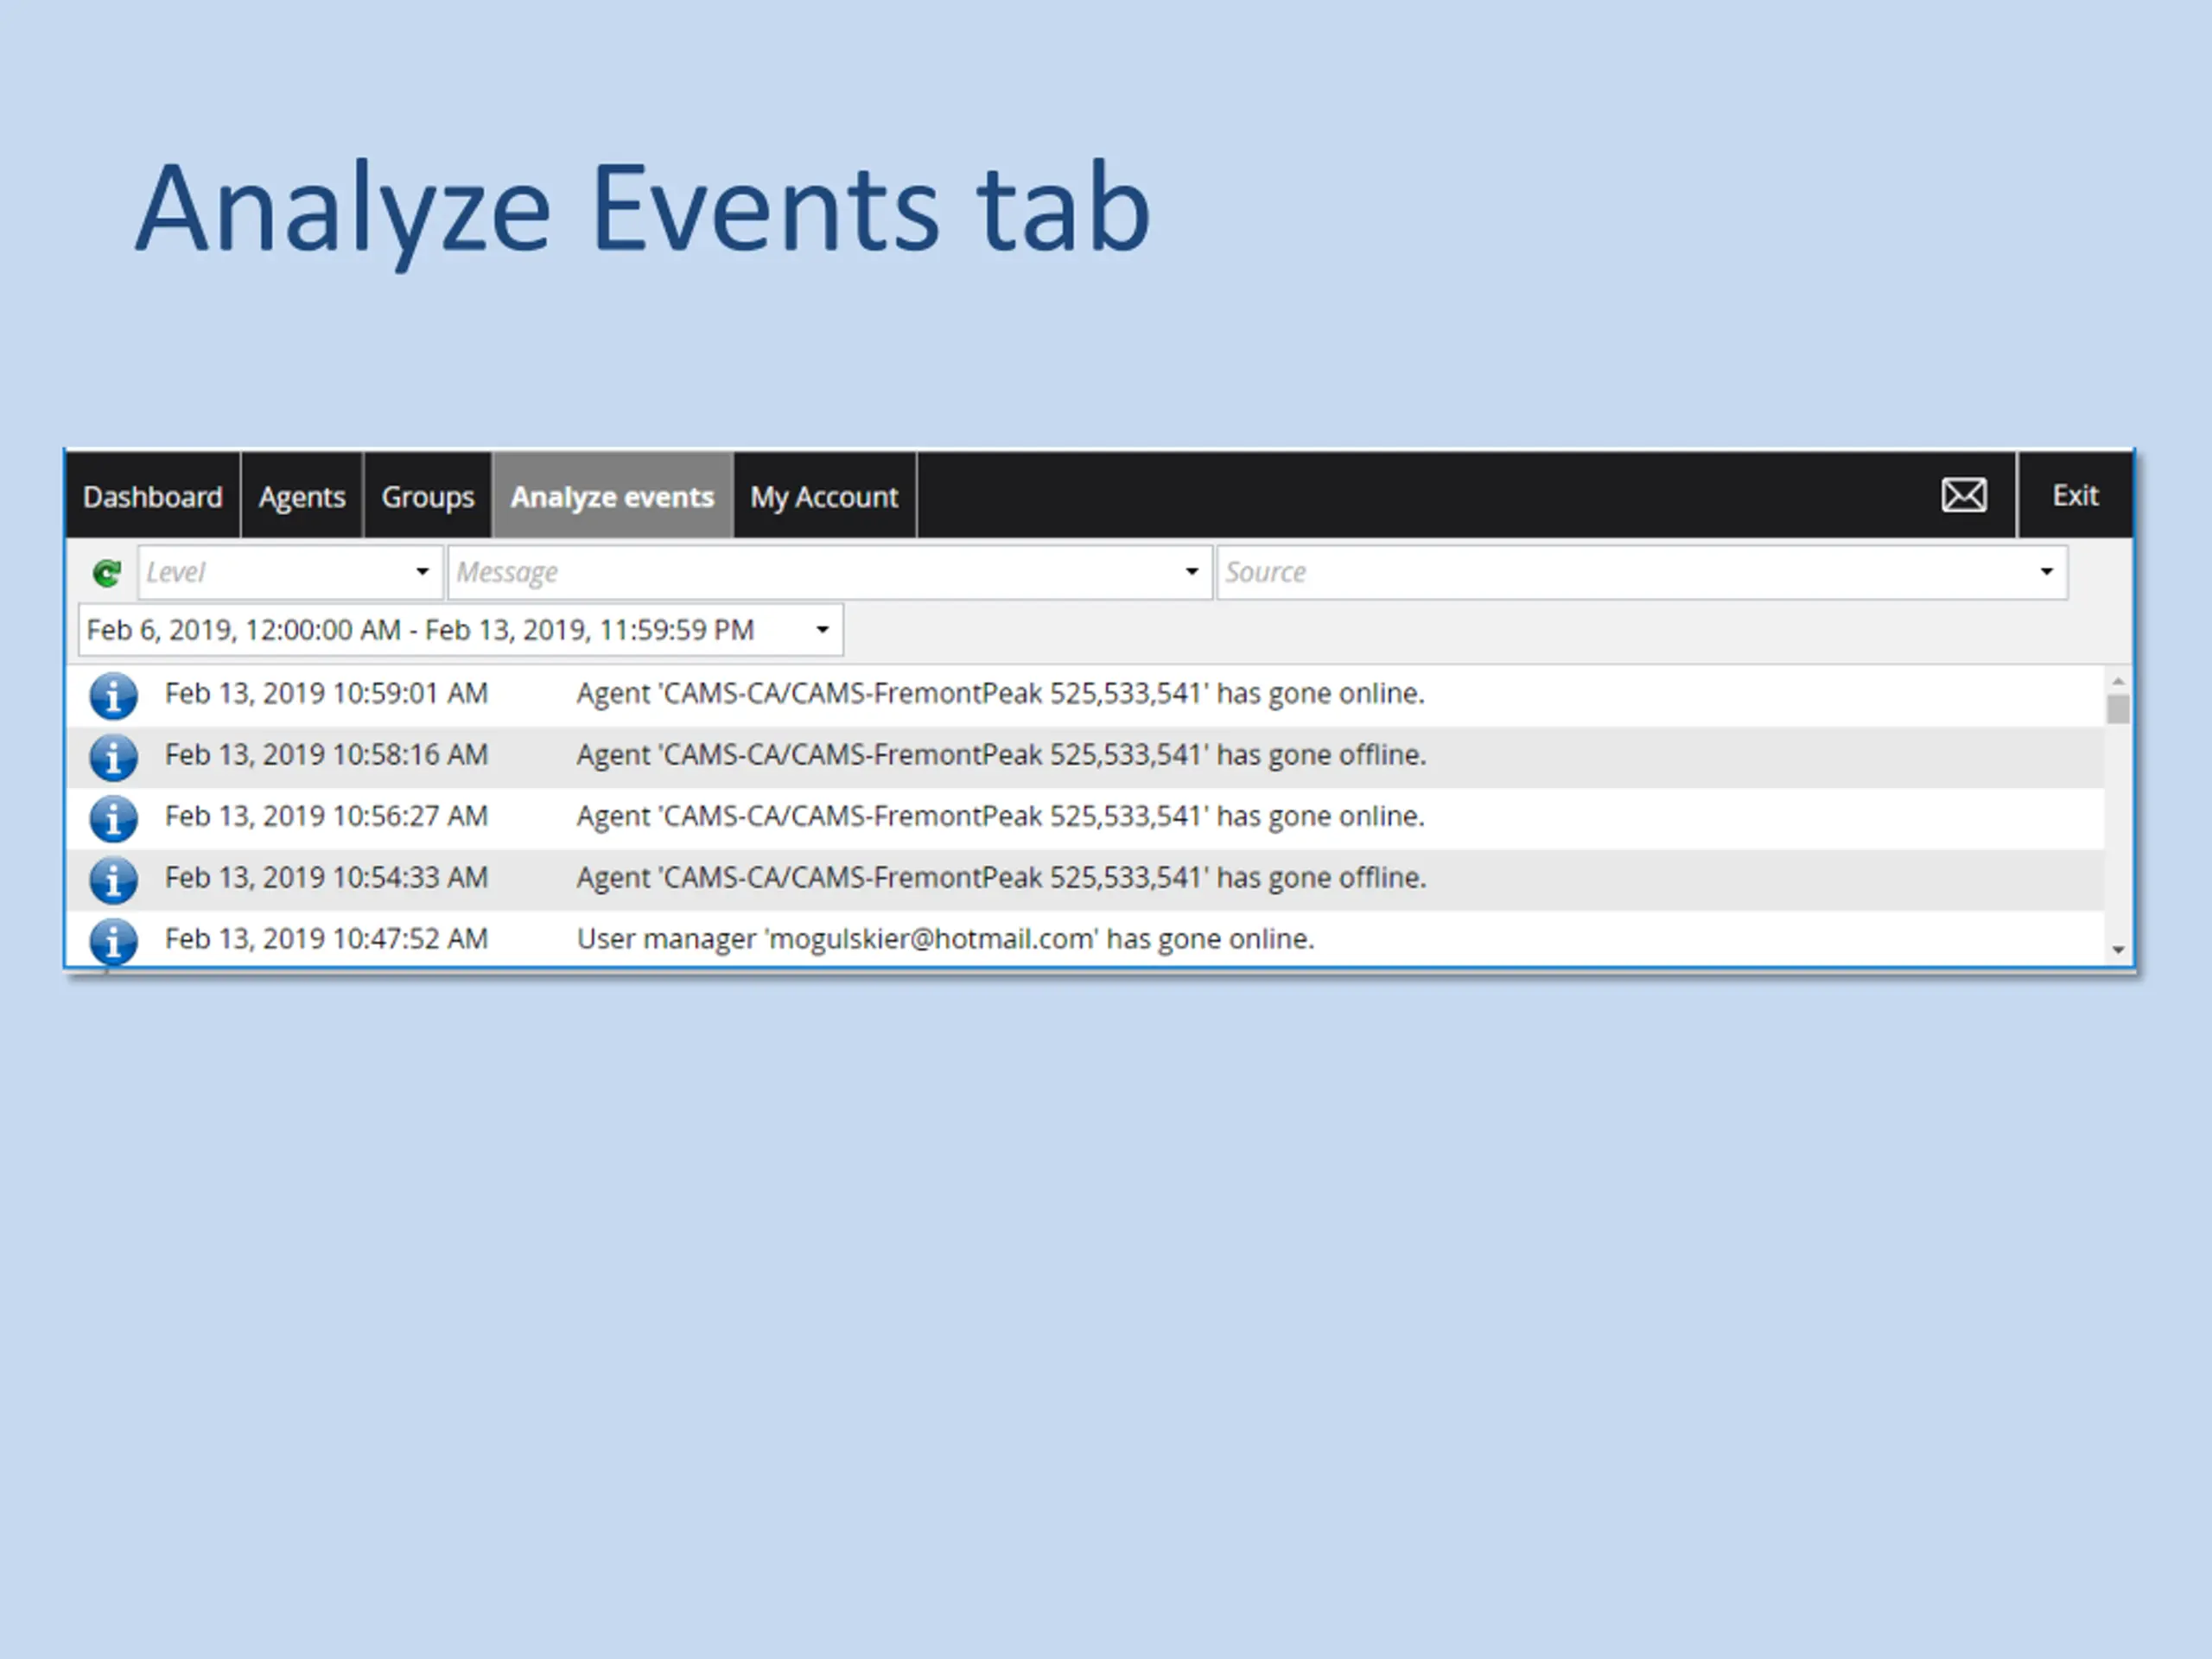Select timestamp Feb 13, 2019 10:56:27 AM
The width and height of the screenshot is (2212, 1659).
[326, 816]
